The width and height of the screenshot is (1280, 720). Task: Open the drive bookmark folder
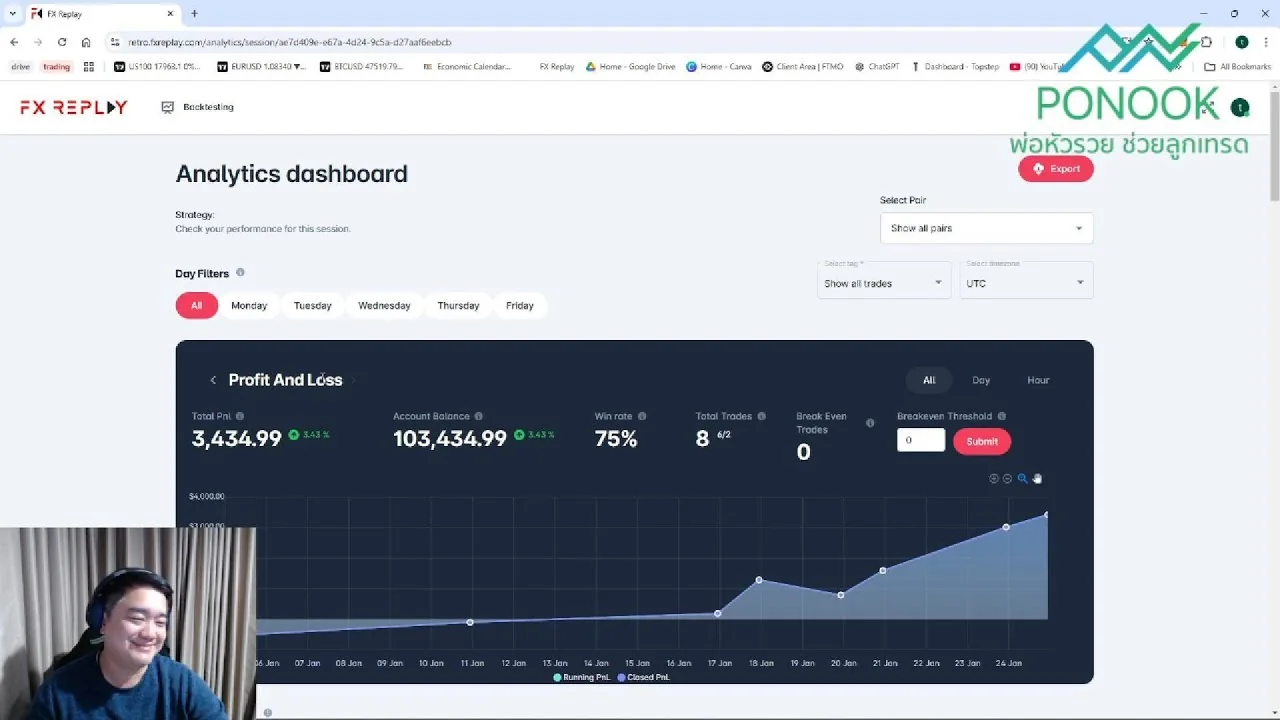click(x=21, y=67)
